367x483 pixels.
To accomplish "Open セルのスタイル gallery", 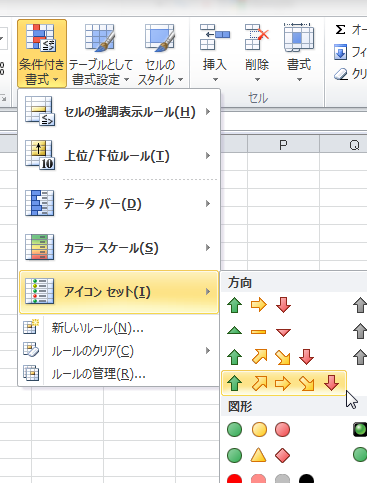I will point(160,54).
